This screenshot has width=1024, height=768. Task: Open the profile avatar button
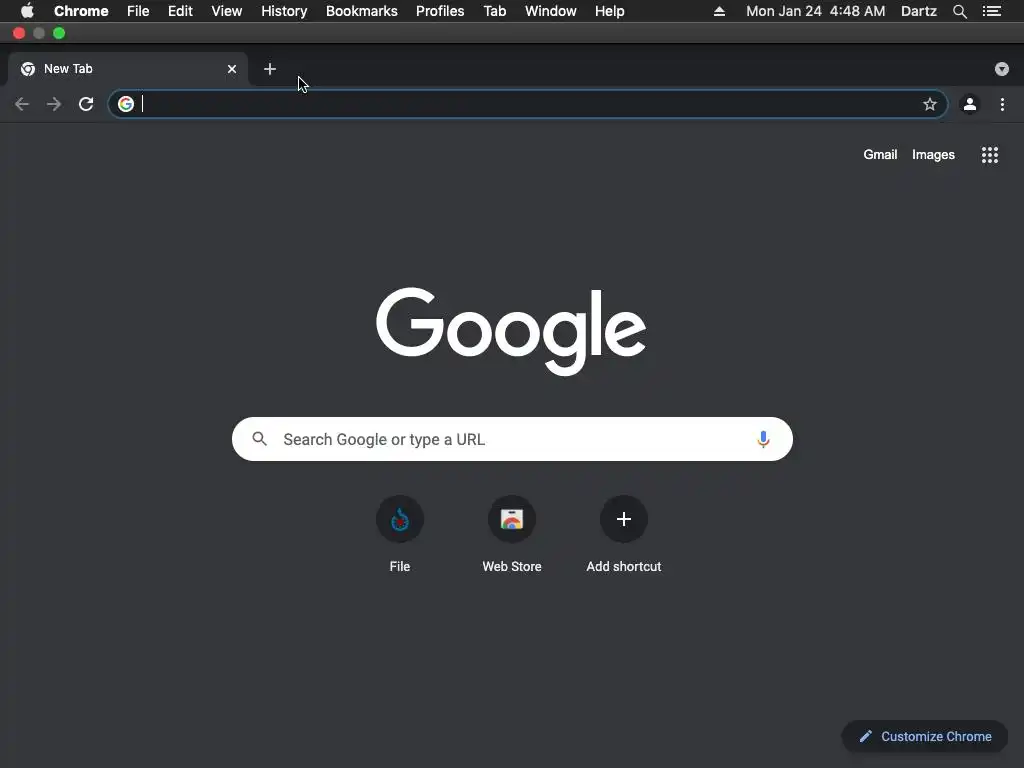pyautogui.click(x=970, y=104)
